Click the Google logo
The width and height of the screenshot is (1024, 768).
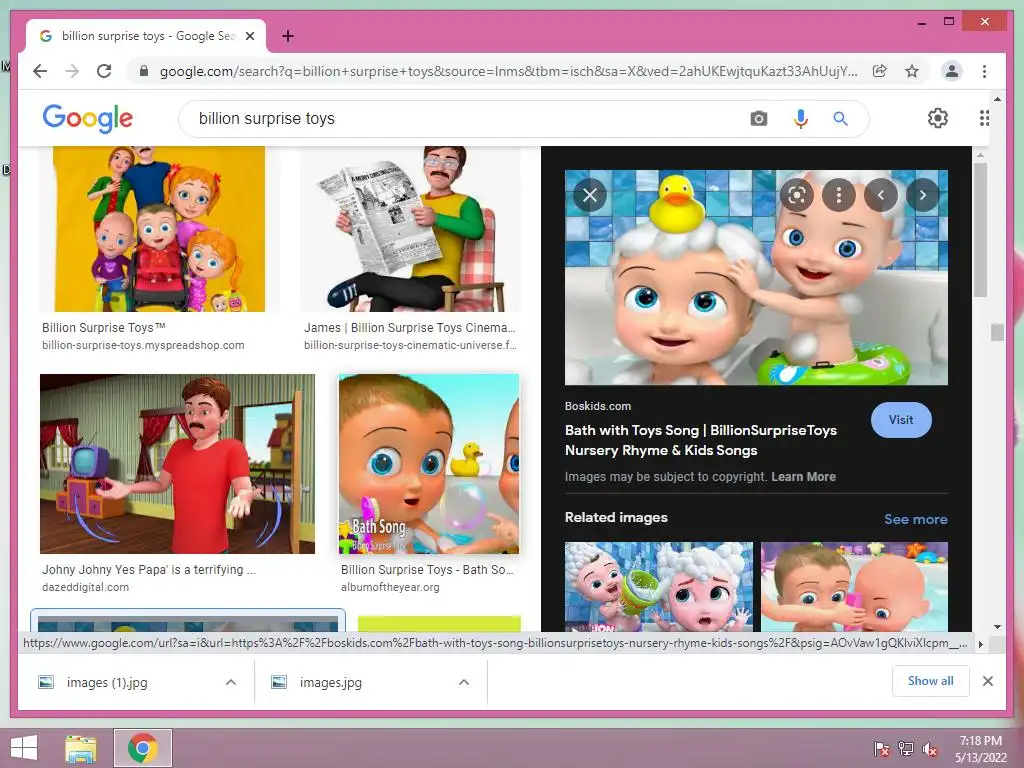click(88, 118)
